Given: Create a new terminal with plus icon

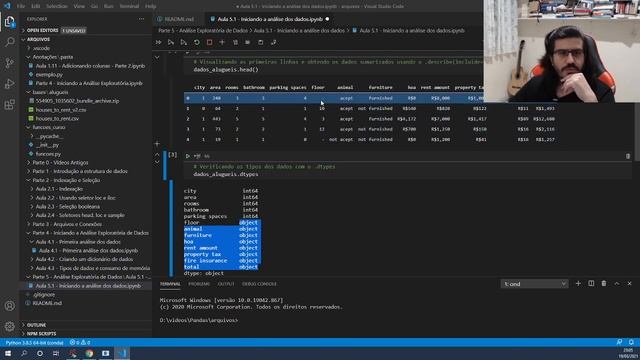Looking at the screenshot, I should pyautogui.click(x=578, y=284).
